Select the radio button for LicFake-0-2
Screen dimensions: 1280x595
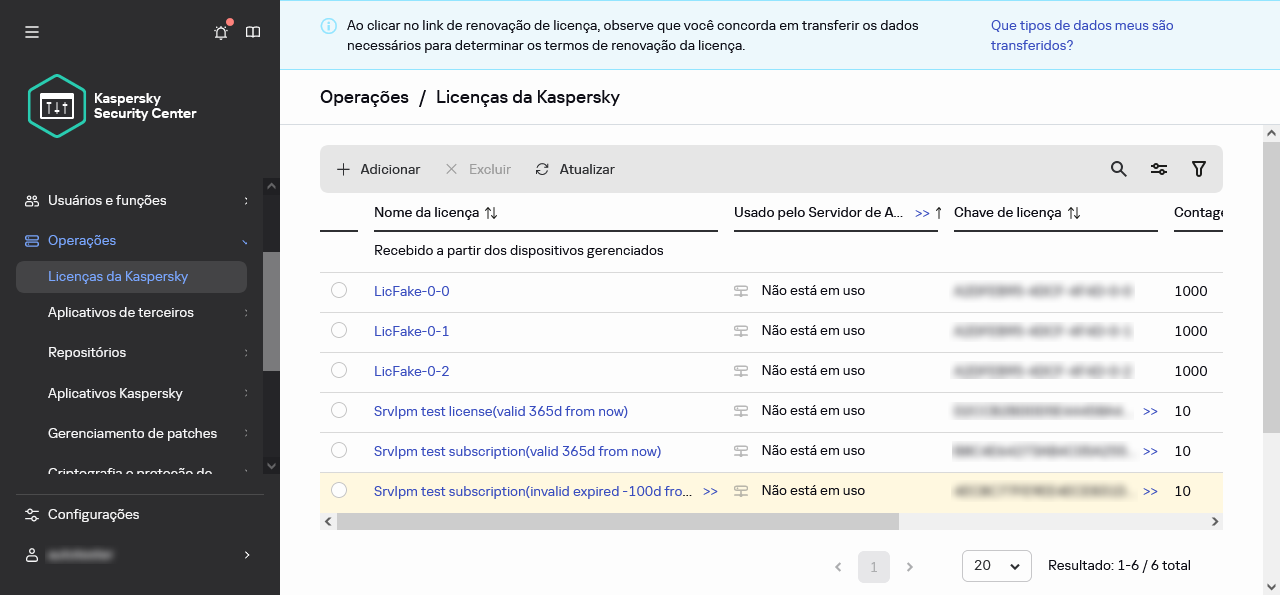pos(339,370)
